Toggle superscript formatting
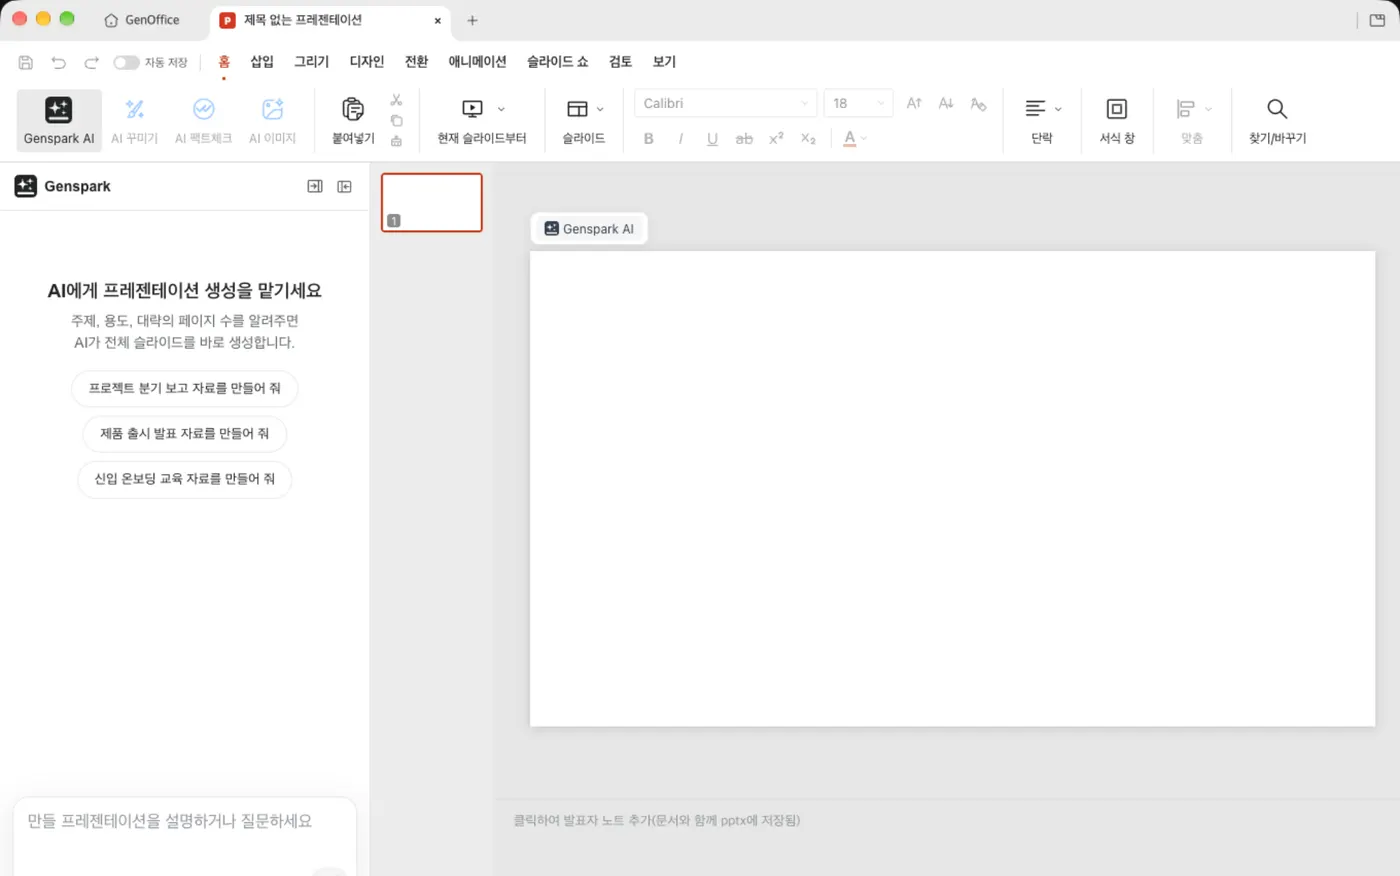Screen dimensions: 1400x876 pos(776,139)
